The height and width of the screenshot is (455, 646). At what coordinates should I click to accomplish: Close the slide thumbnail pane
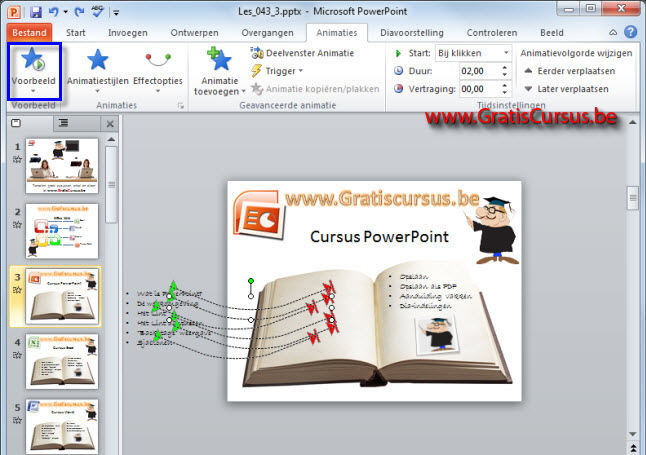pyautogui.click(x=110, y=124)
